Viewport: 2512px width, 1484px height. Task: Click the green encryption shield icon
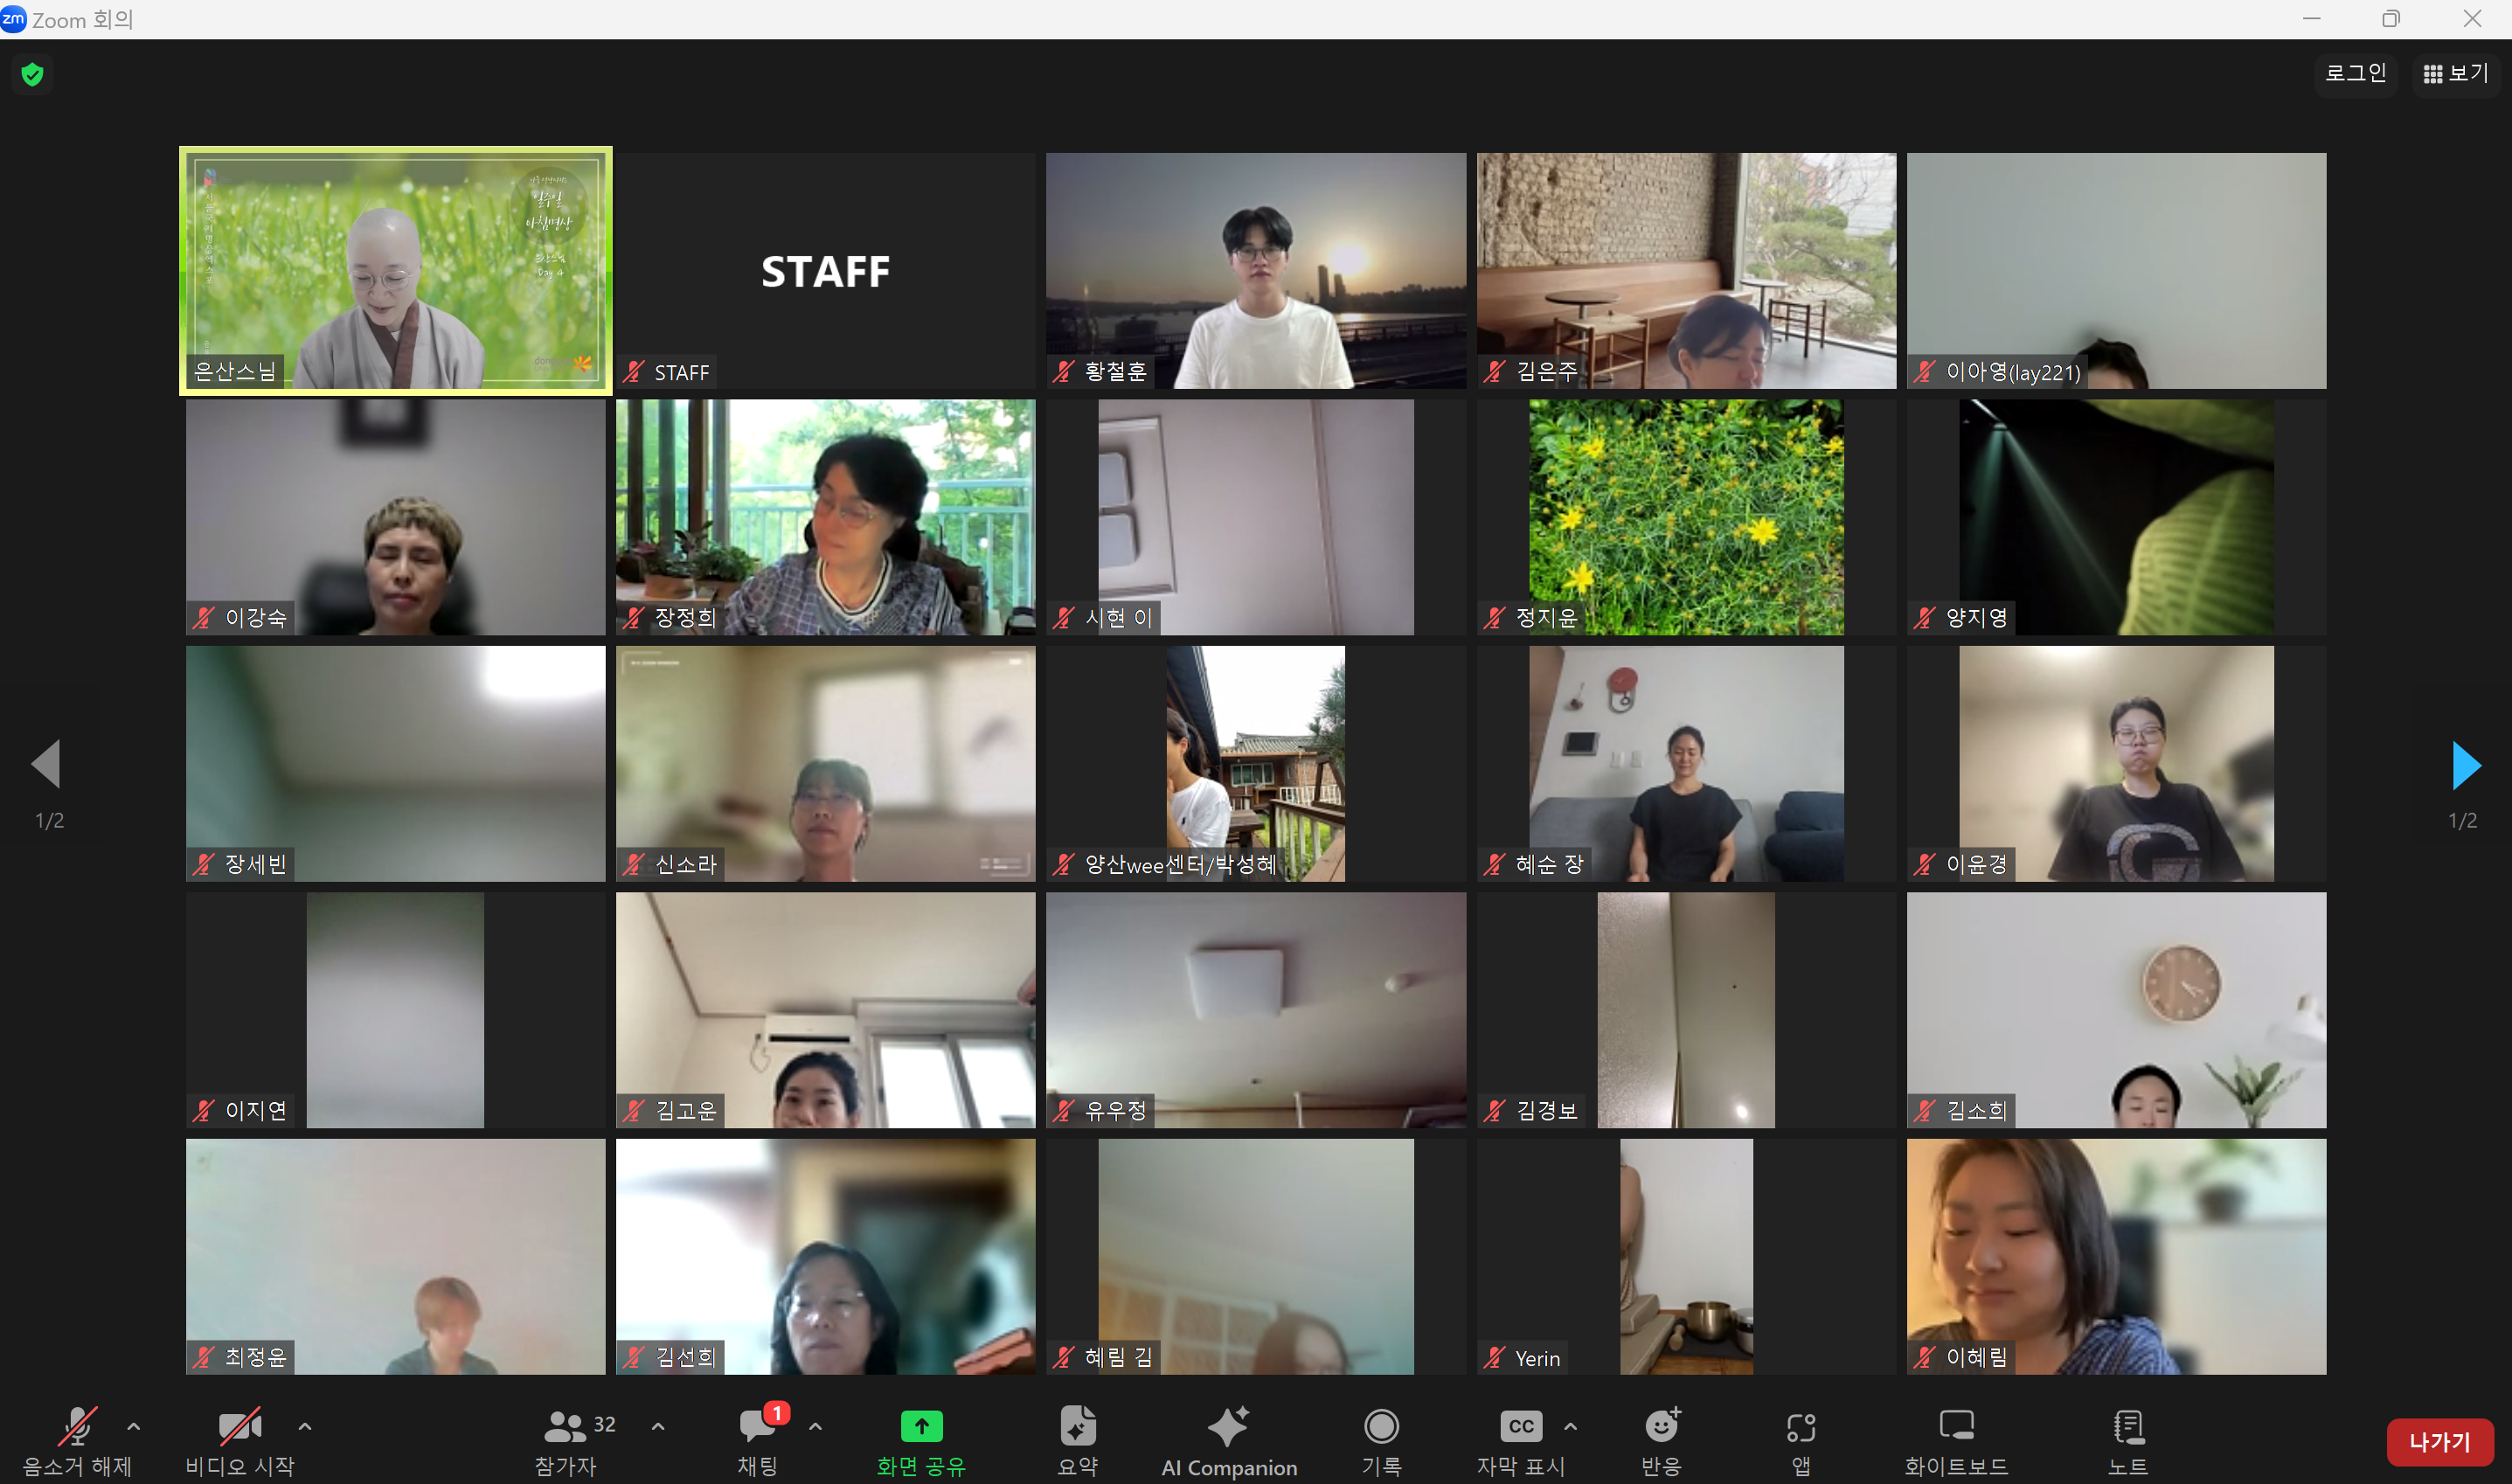pos(32,74)
